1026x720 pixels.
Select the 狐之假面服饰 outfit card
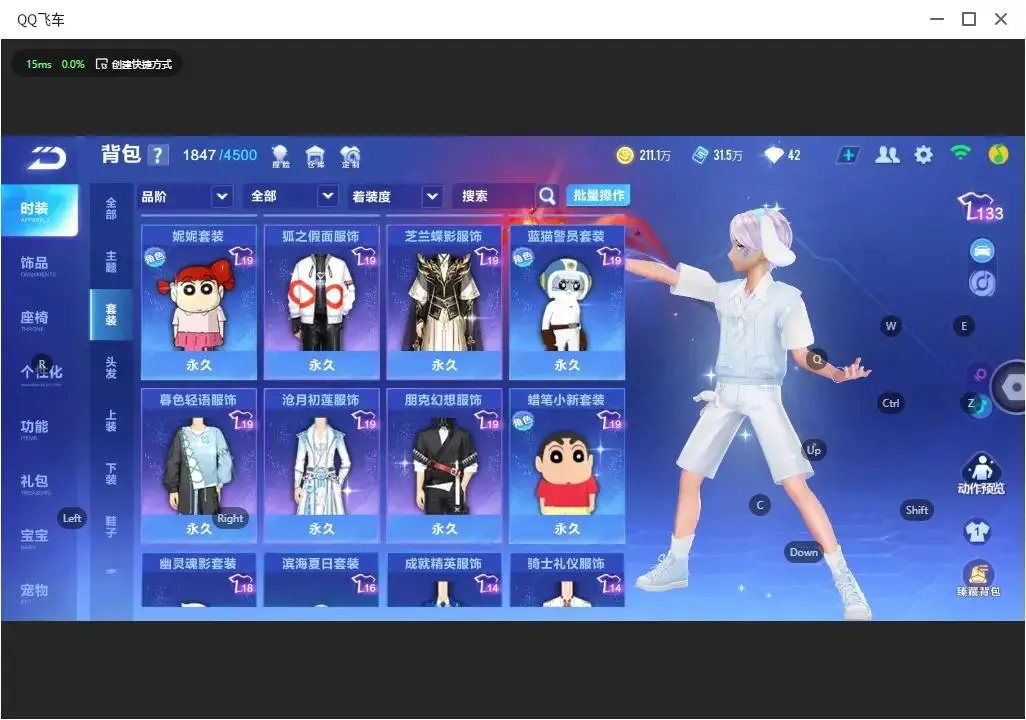click(x=321, y=302)
